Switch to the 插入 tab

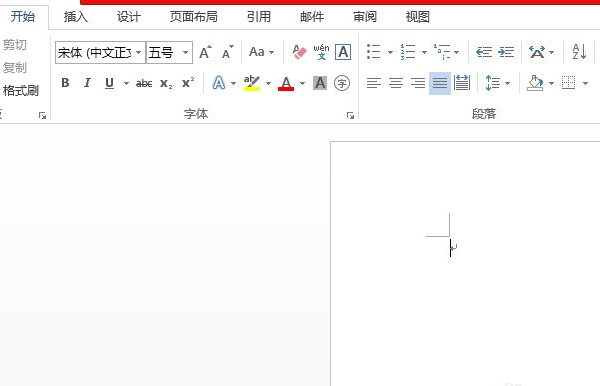click(x=76, y=16)
